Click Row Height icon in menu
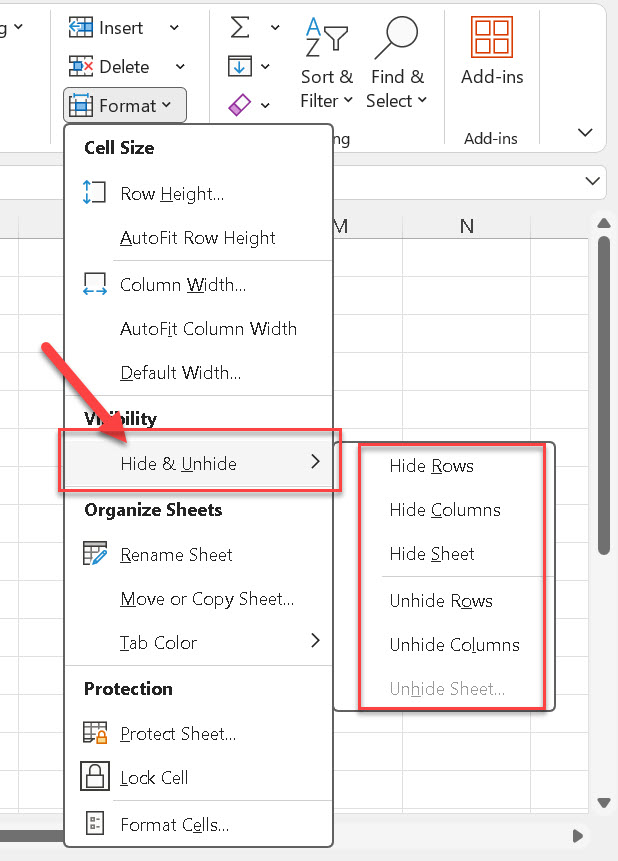The width and height of the screenshot is (618, 861). click(94, 193)
